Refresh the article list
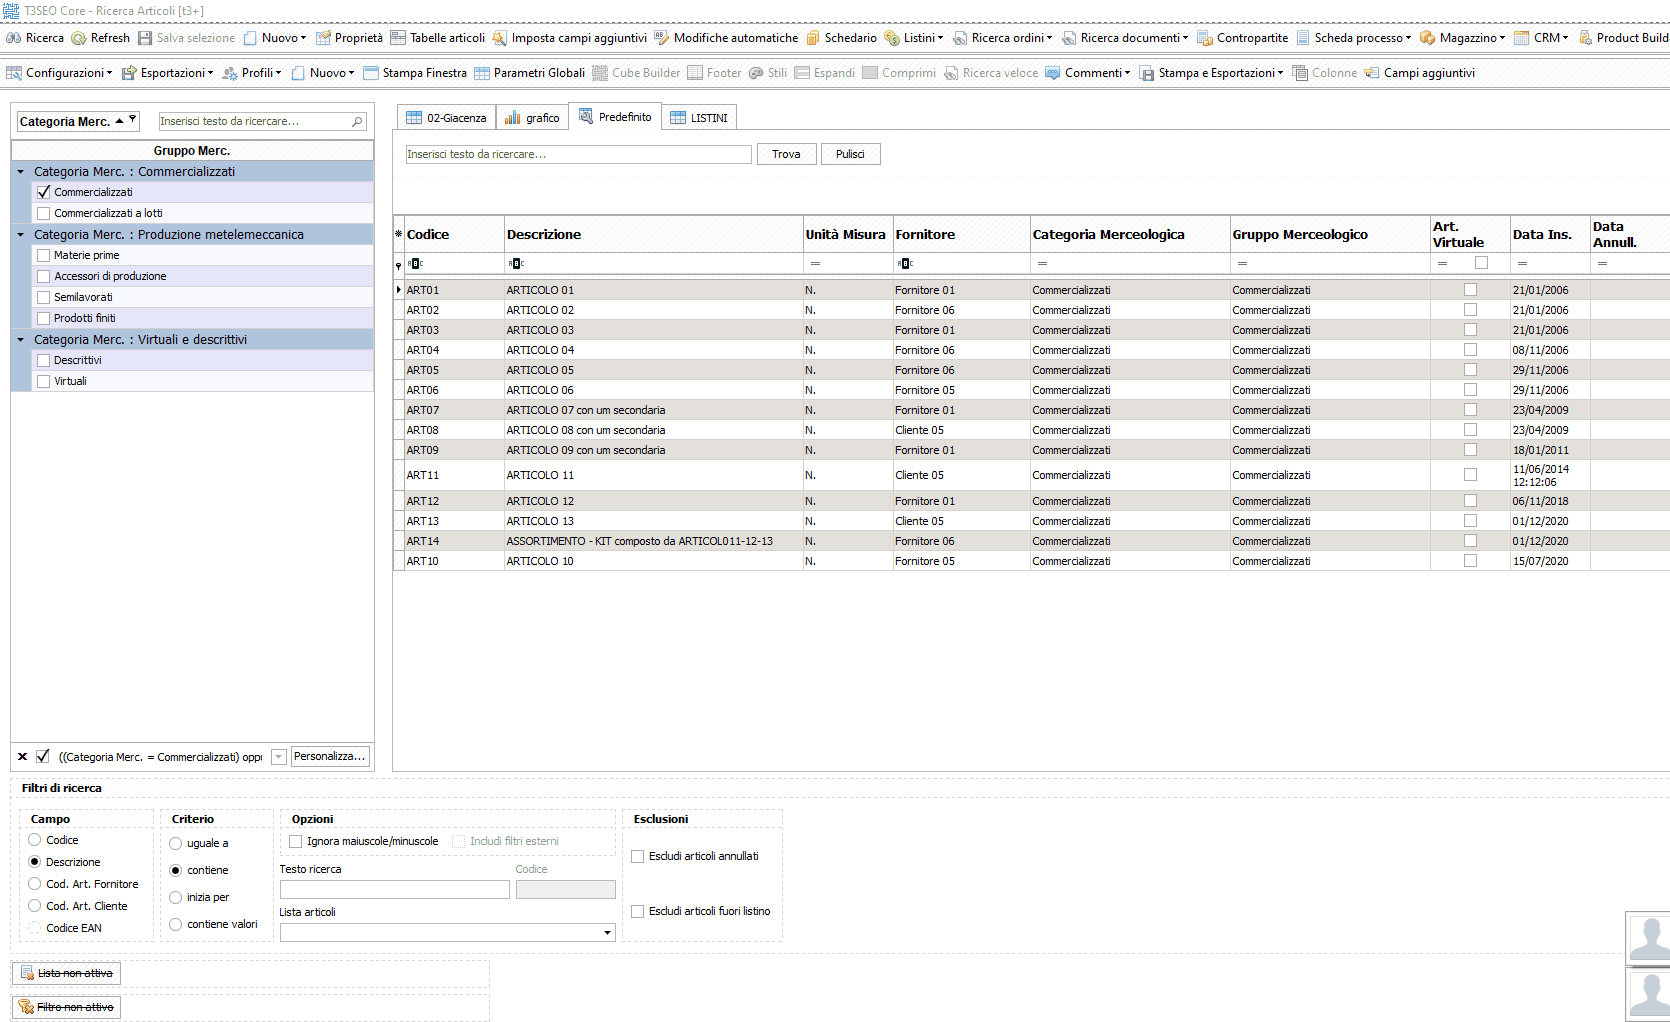This screenshot has height=1022, width=1670. [x=100, y=38]
